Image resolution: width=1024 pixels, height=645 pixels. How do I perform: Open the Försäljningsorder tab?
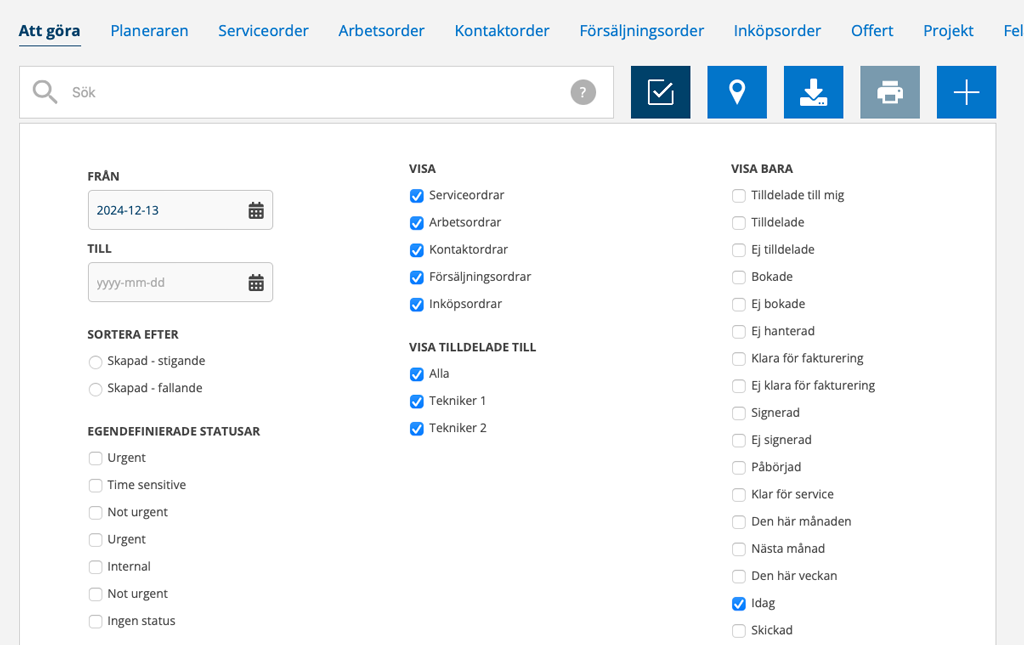coord(641,31)
